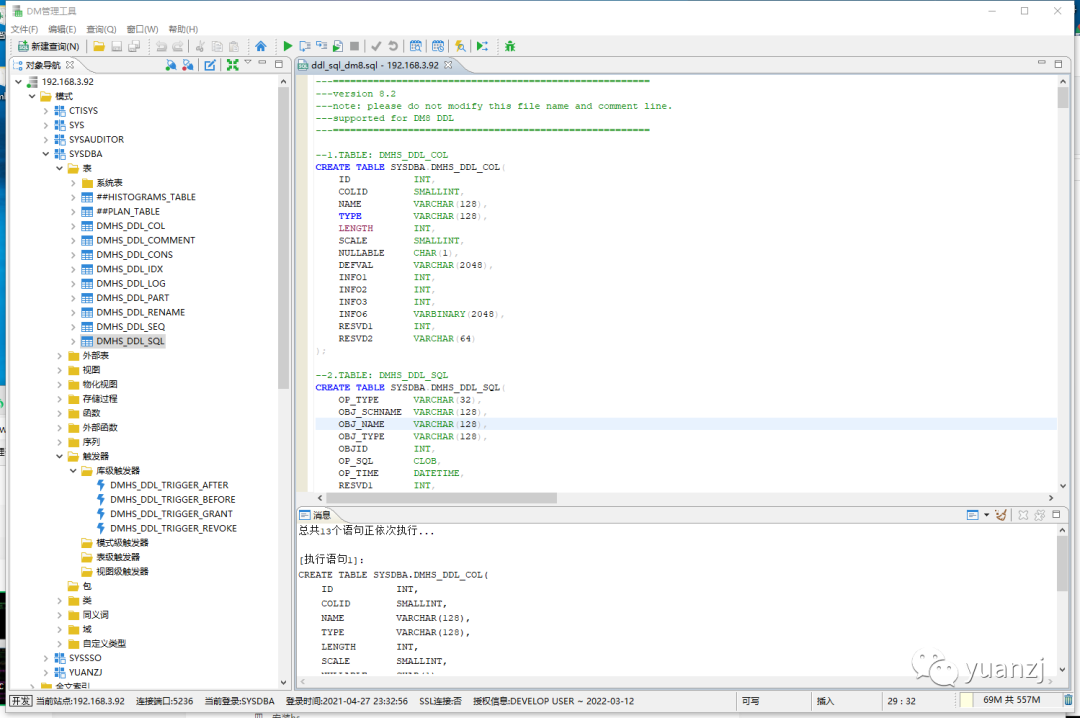The width and height of the screenshot is (1080, 718).
Task: Select the ddl_sql_dm8.sql editor tab
Action: [374, 65]
